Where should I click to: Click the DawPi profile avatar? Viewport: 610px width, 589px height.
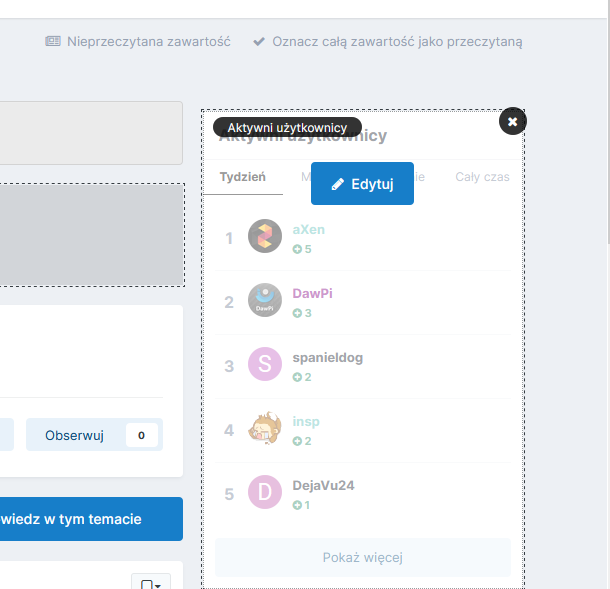(x=265, y=301)
